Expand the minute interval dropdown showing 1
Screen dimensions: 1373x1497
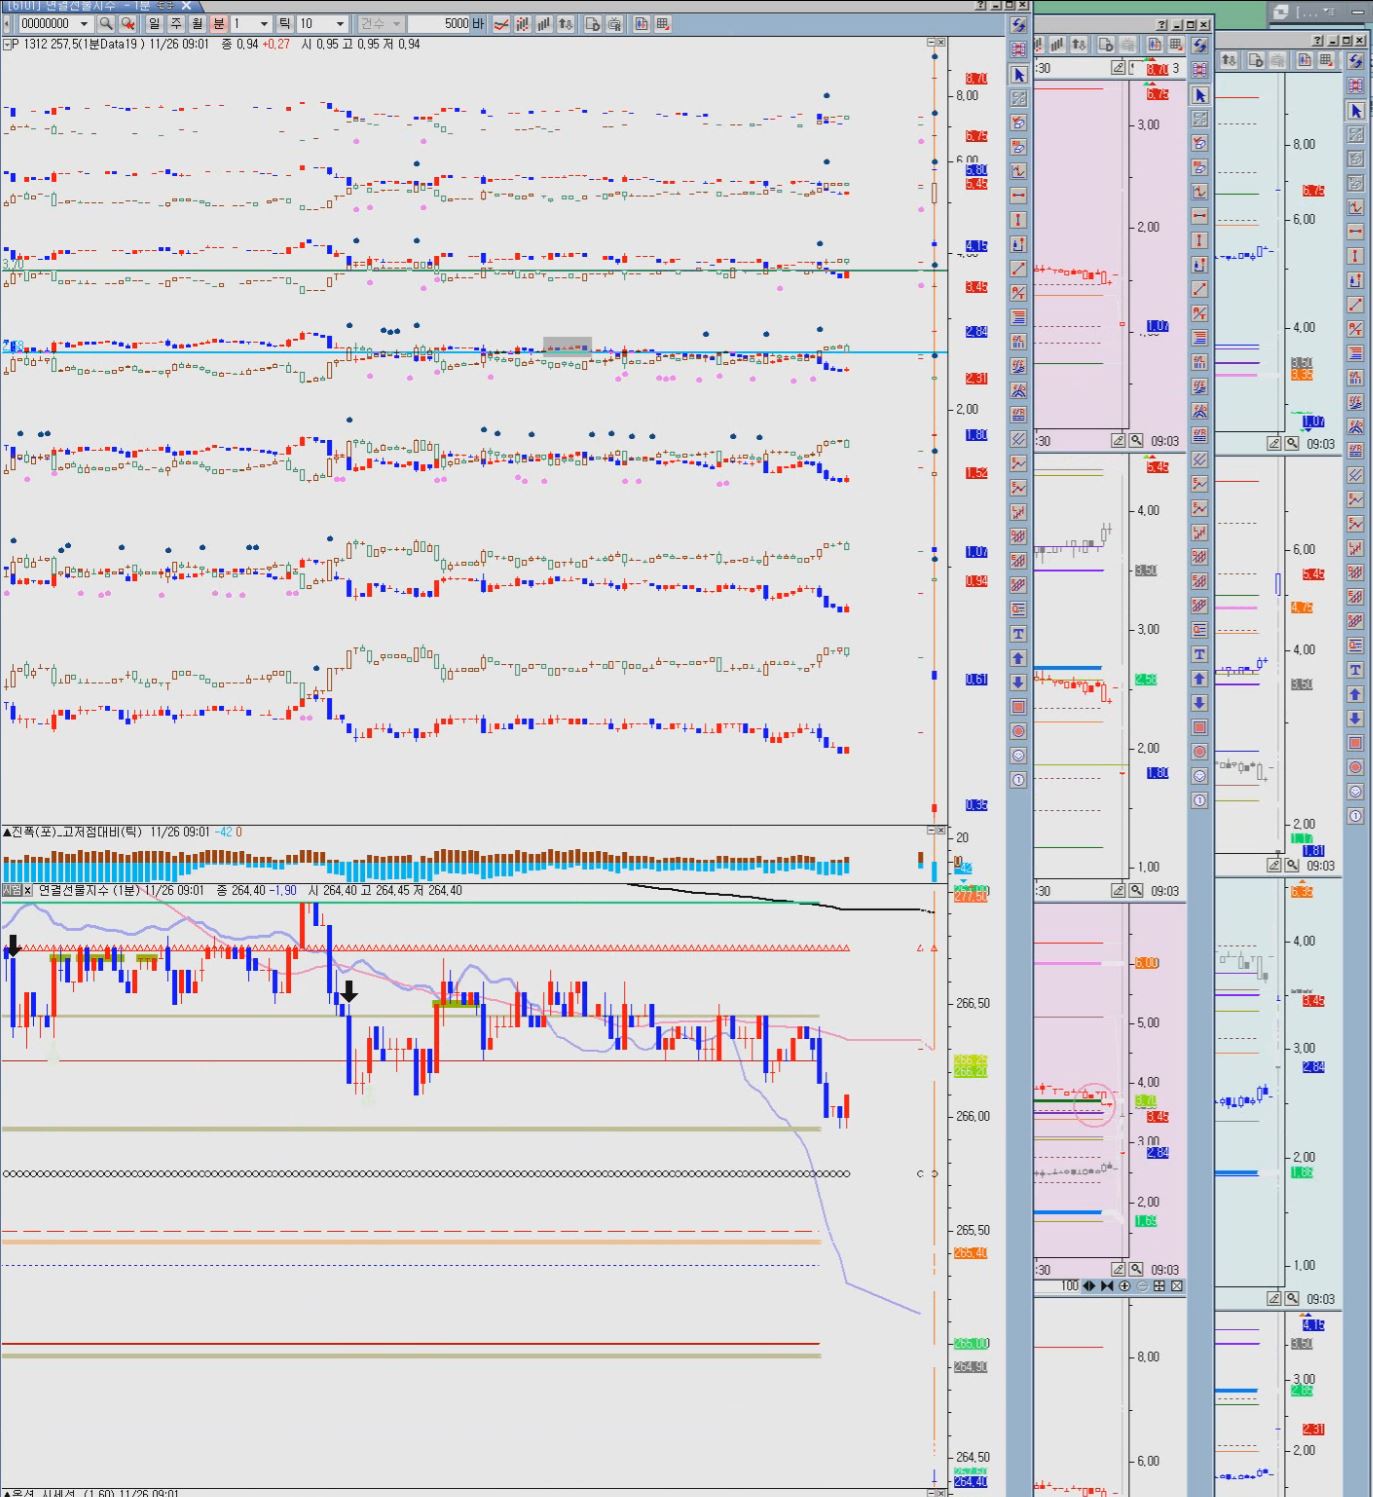[x=264, y=23]
